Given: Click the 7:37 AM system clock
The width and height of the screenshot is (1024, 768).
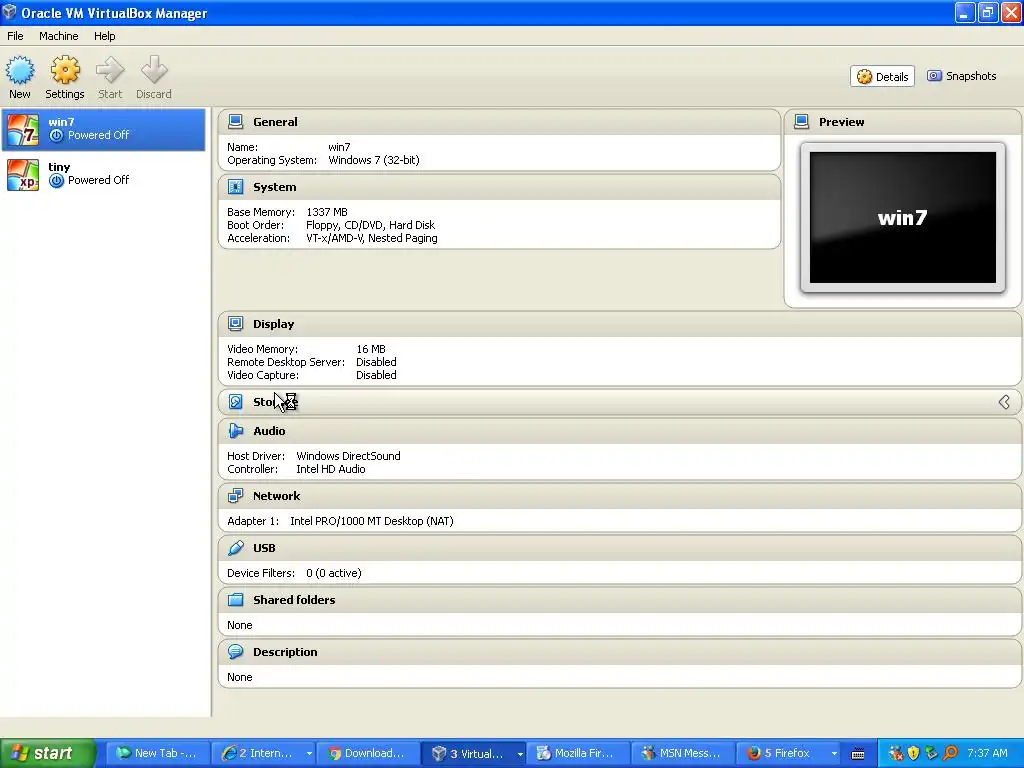Looking at the screenshot, I should click(x=987, y=754).
